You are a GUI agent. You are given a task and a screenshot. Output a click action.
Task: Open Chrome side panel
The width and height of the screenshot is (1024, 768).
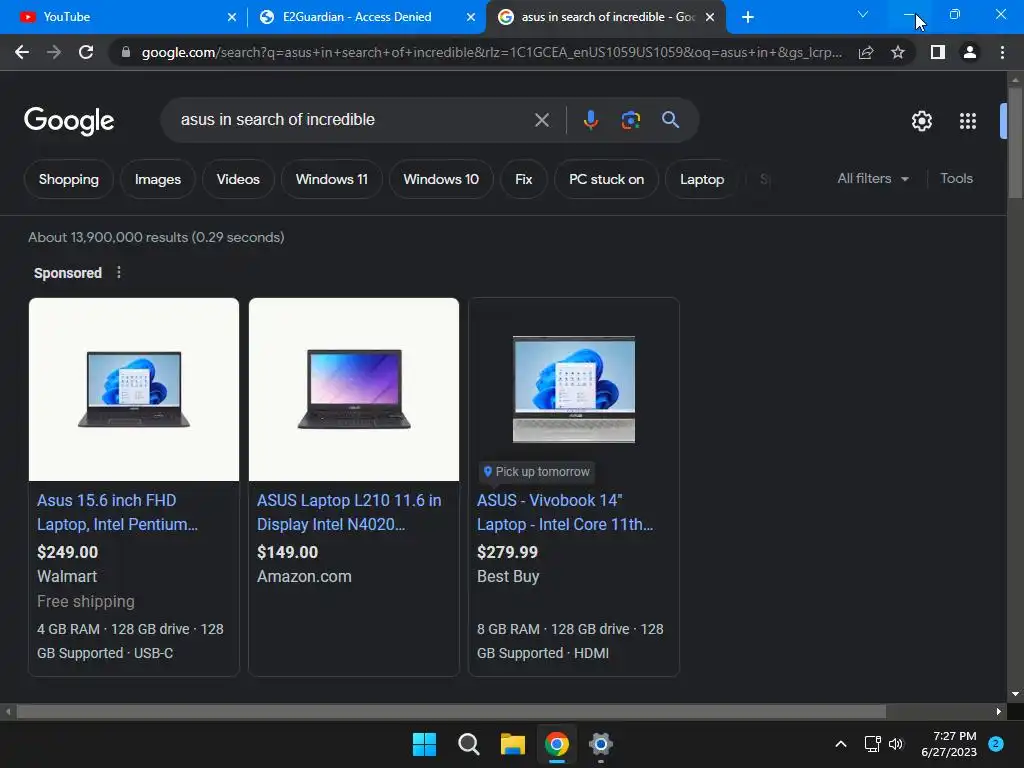click(x=938, y=52)
